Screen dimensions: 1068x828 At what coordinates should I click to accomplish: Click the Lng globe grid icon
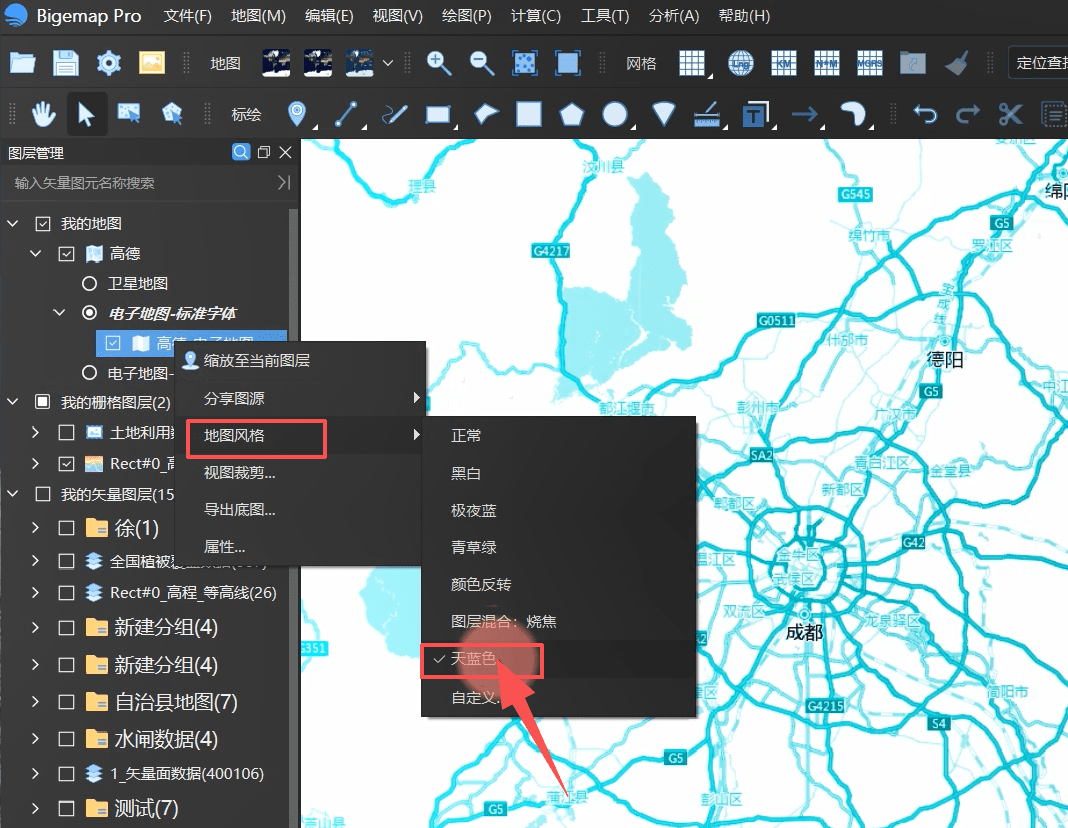coord(740,63)
